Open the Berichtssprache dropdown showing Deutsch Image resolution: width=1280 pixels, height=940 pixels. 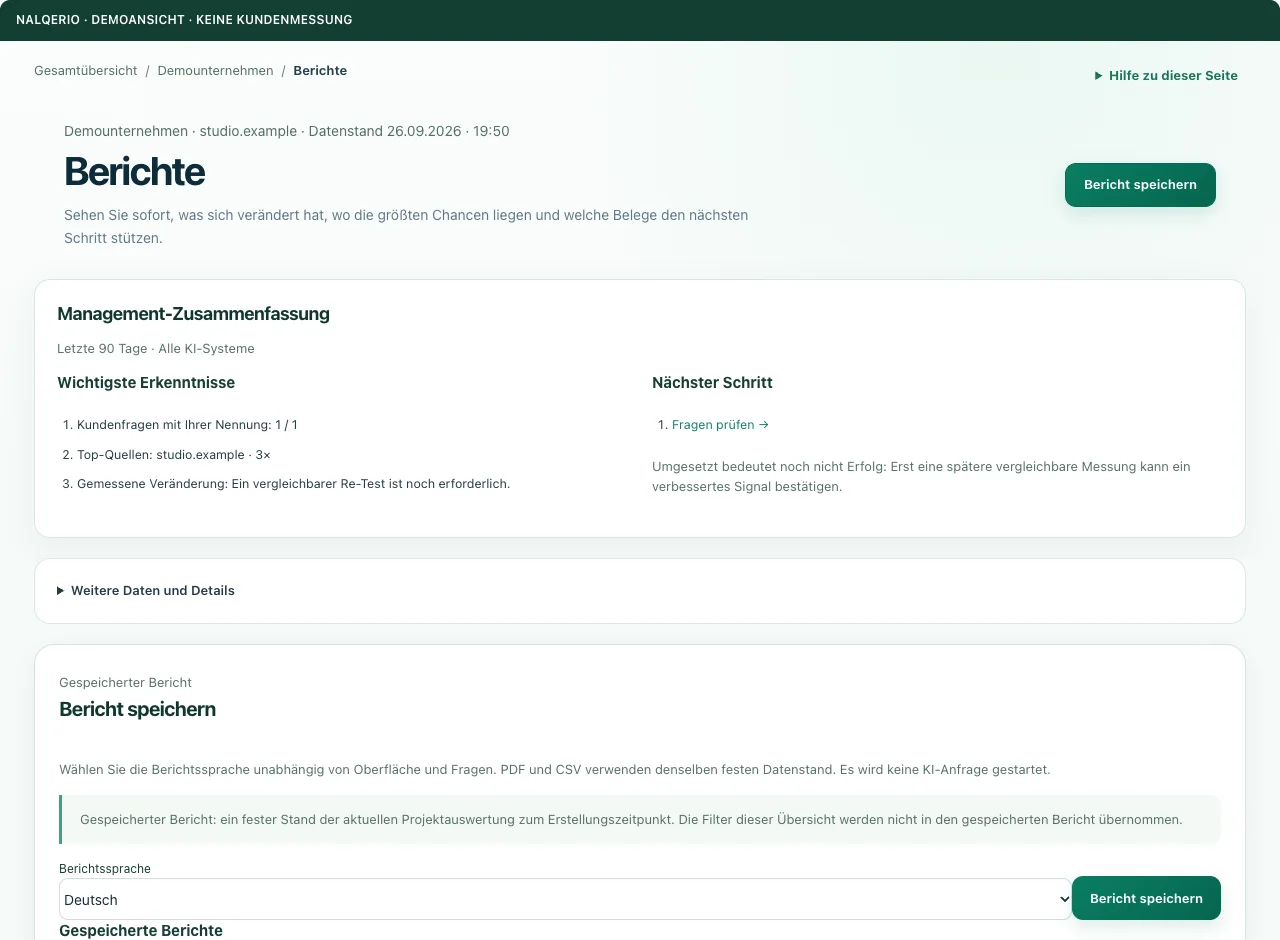tap(565, 899)
